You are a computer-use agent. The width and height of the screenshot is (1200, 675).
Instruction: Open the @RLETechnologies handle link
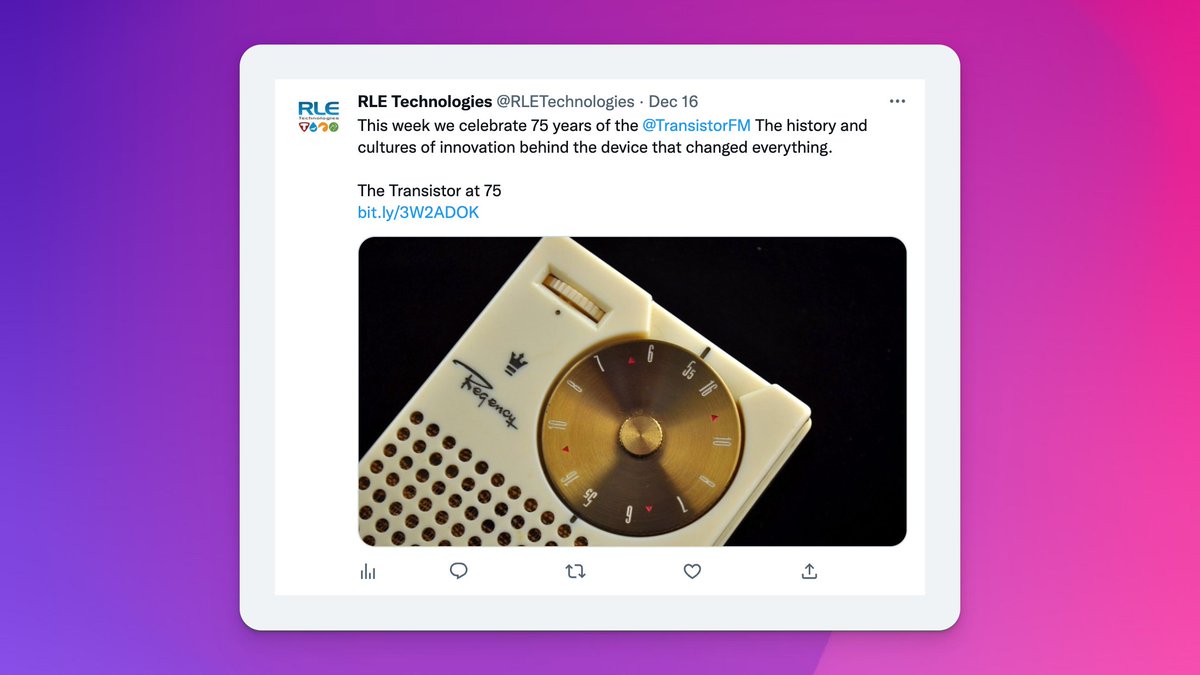(x=566, y=101)
